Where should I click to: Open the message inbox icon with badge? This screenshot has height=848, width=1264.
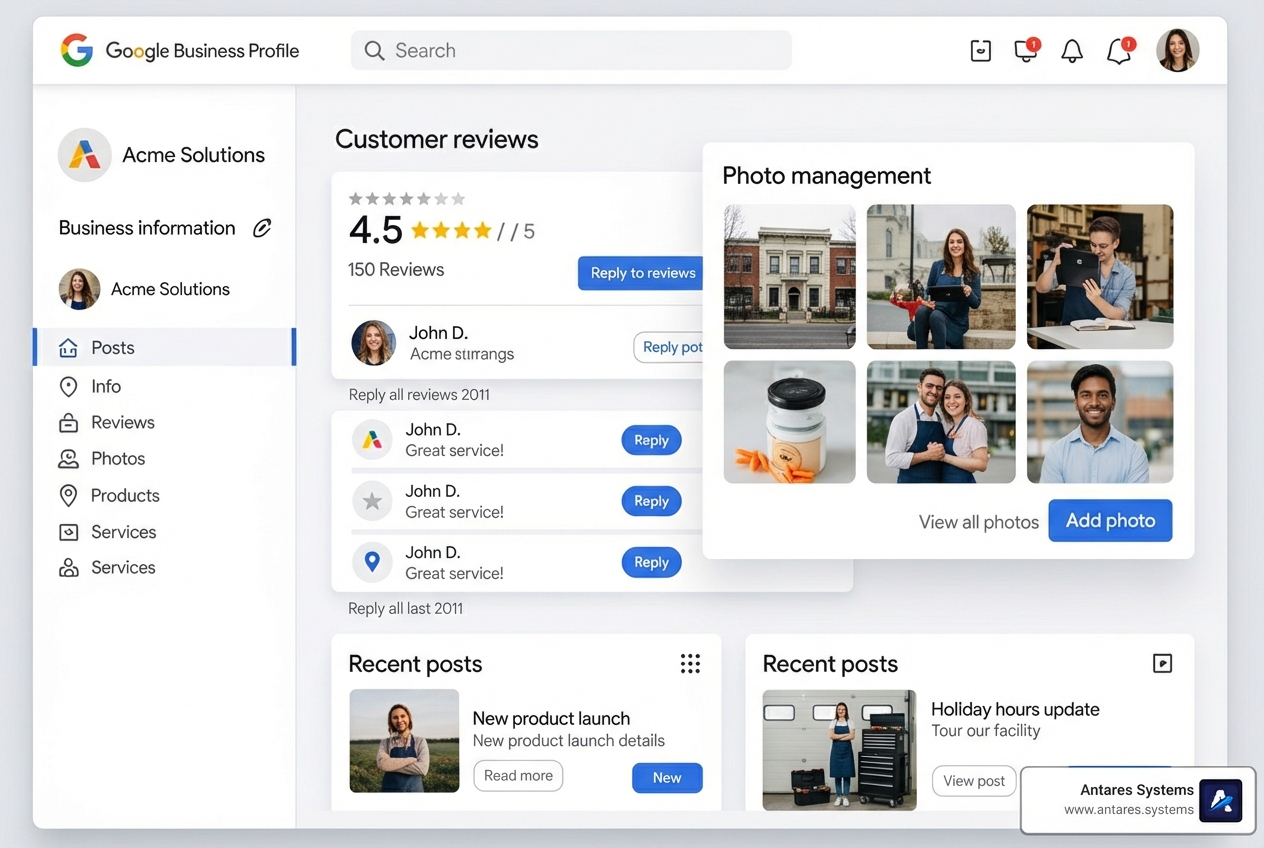[1025, 50]
